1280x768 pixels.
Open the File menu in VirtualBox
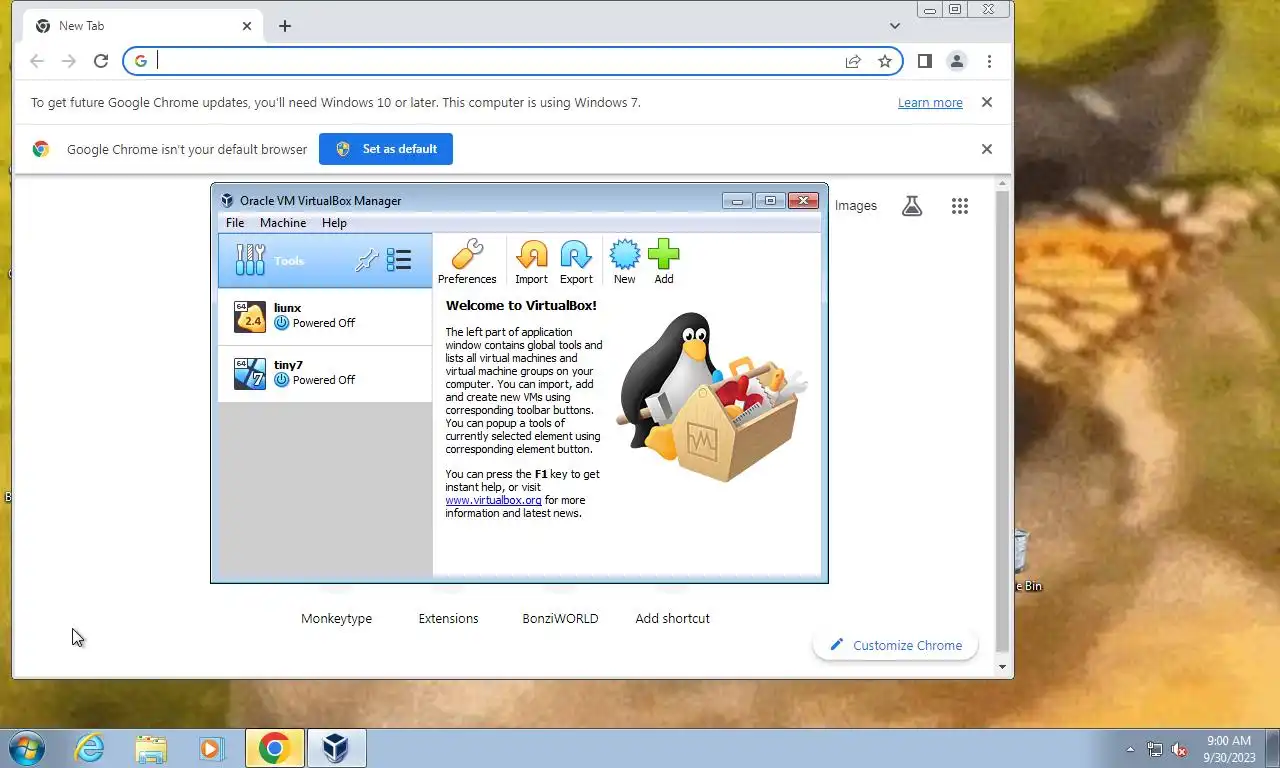pos(235,223)
